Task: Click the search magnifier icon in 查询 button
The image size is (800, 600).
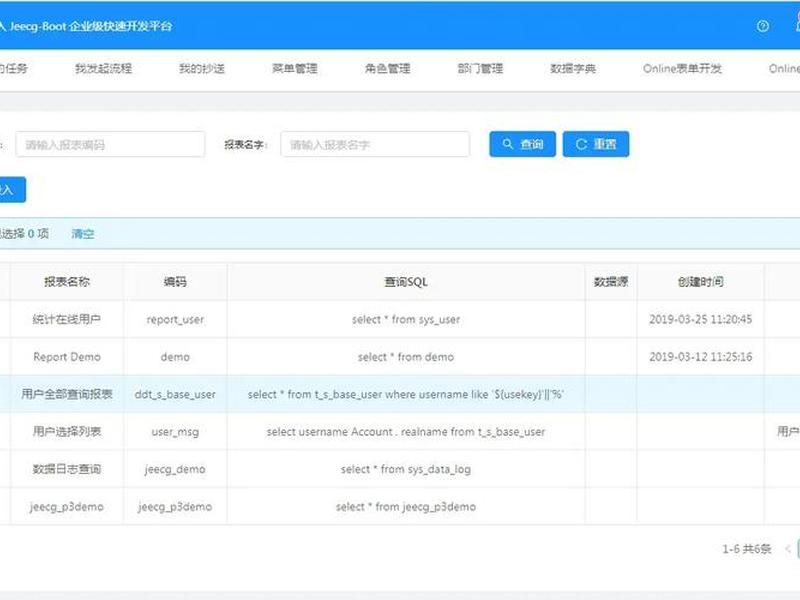Action: coord(507,144)
